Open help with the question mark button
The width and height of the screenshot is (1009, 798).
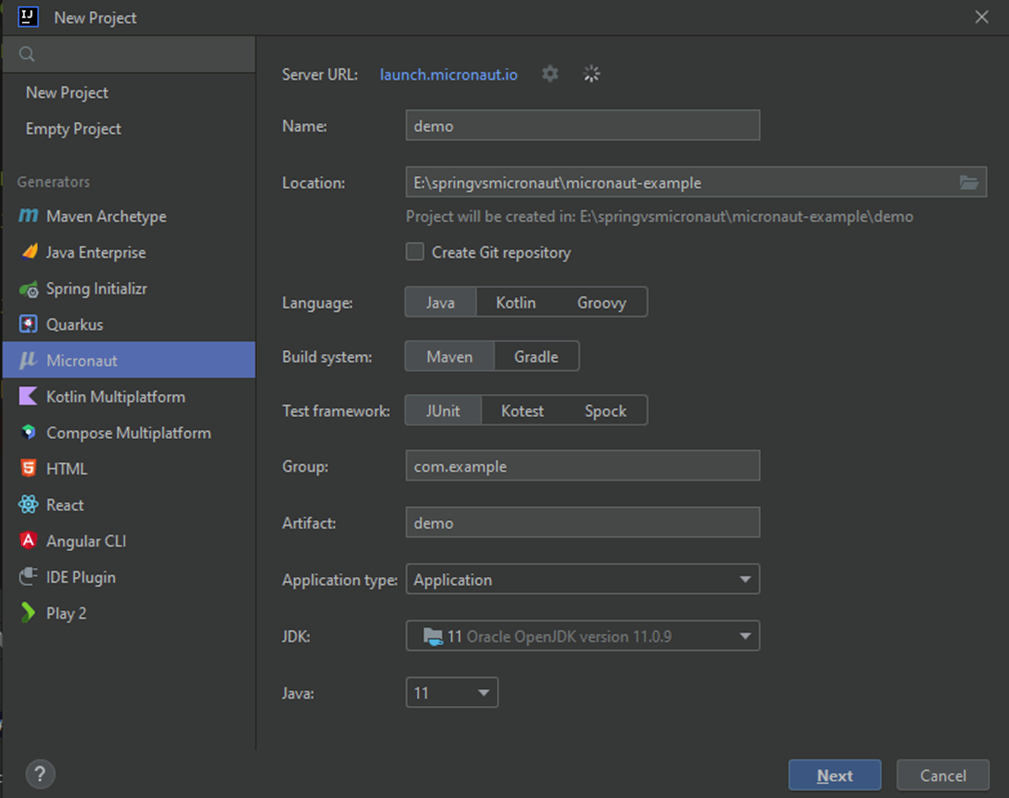point(40,774)
